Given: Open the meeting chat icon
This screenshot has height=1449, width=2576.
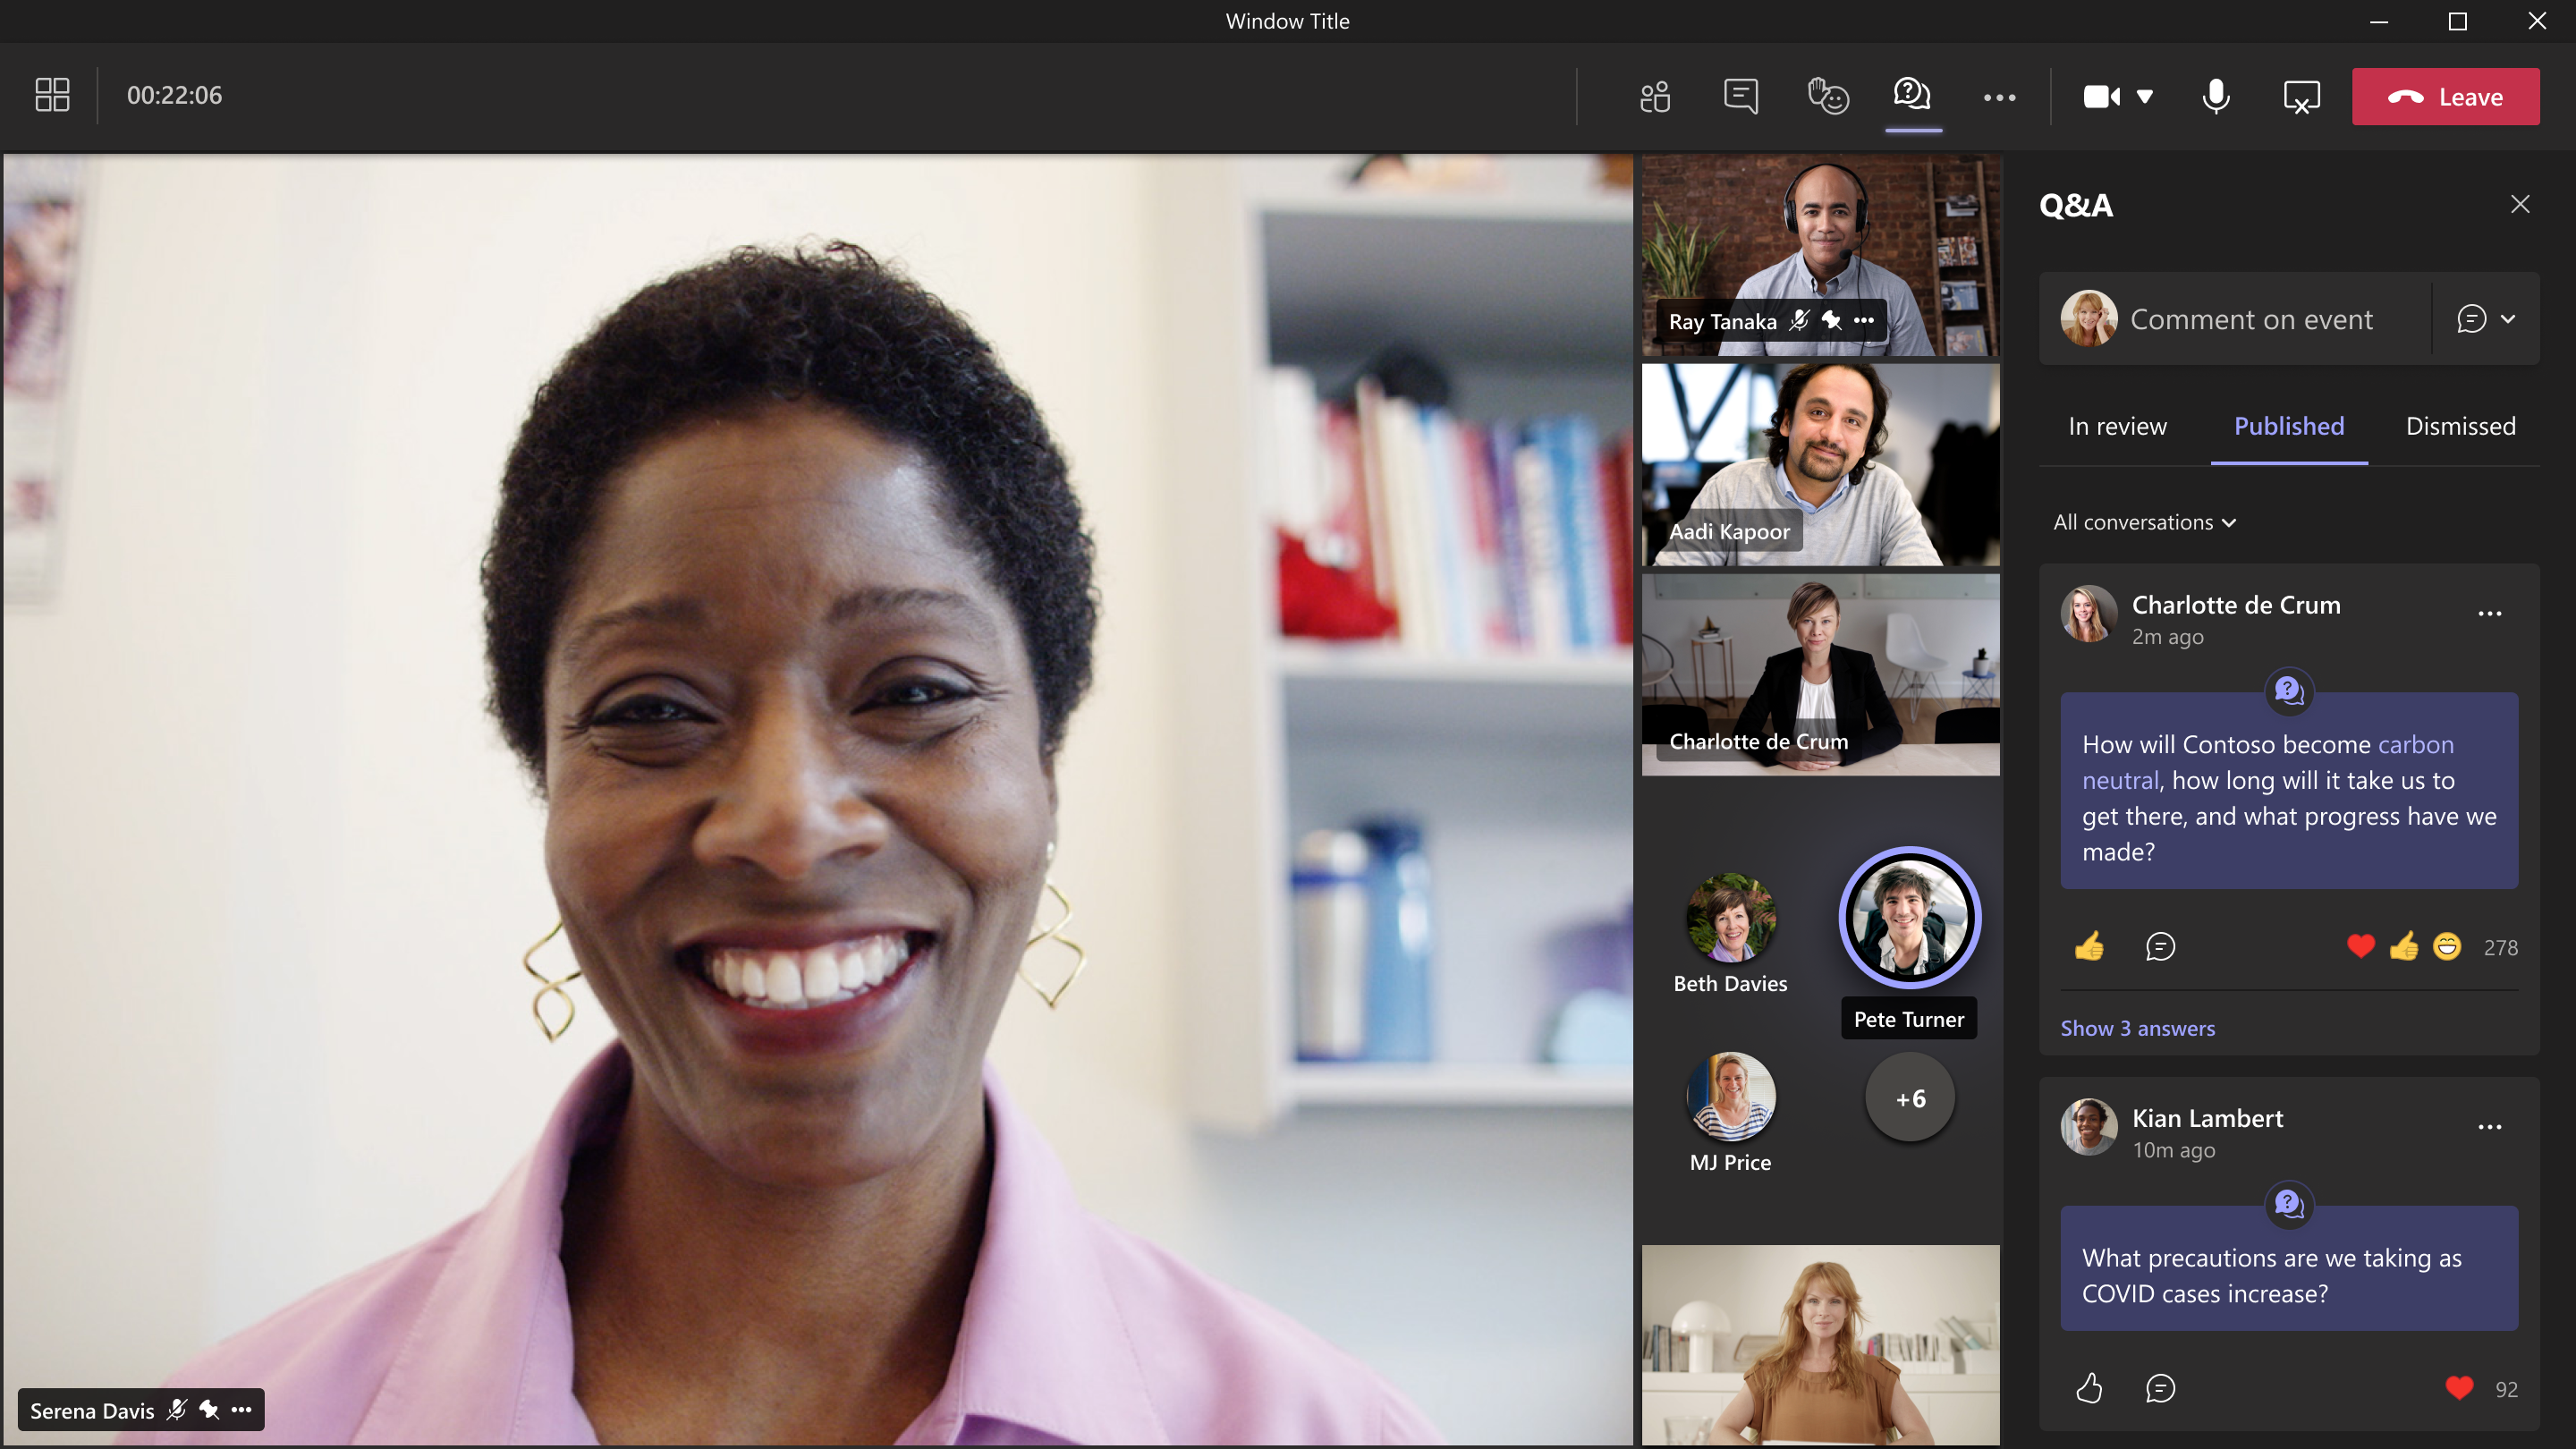Looking at the screenshot, I should click(x=1741, y=97).
